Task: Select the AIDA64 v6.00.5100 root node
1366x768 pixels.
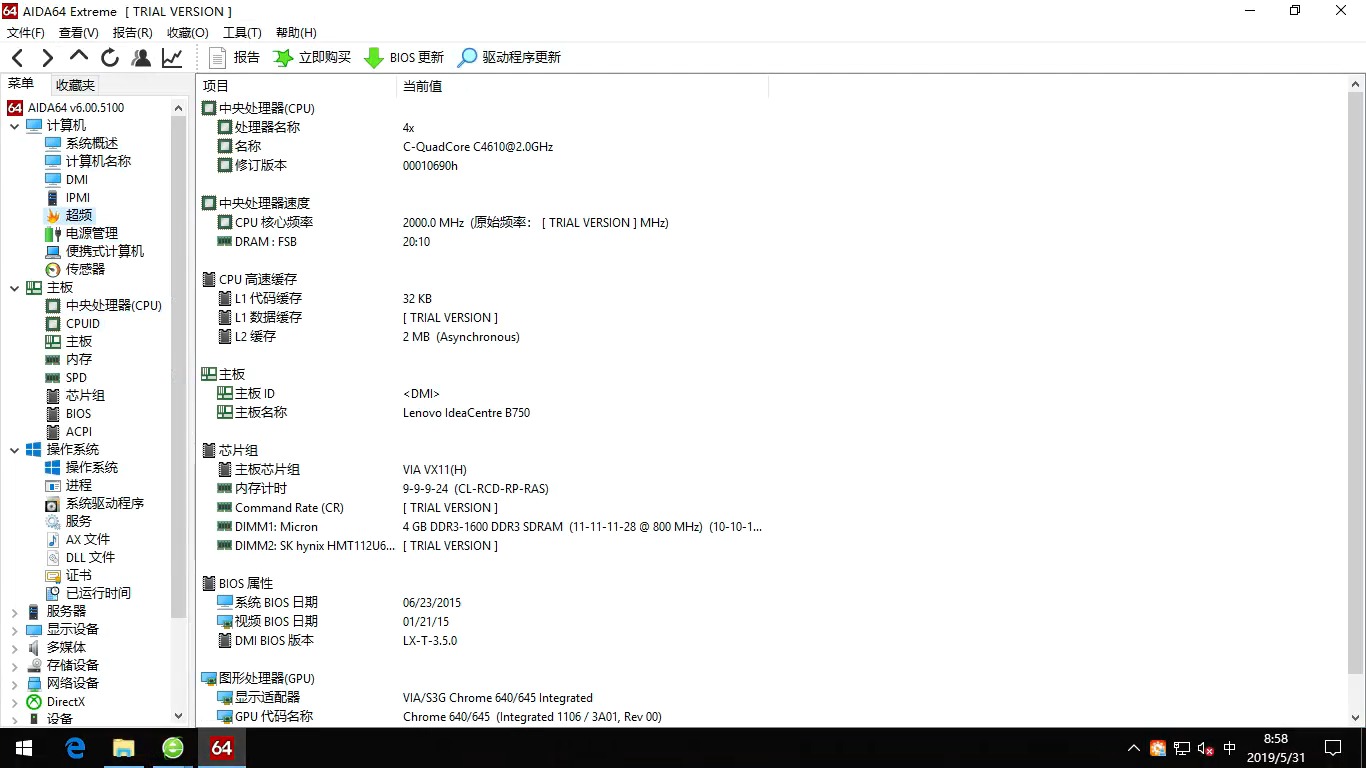Action: [x=66, y=108]
